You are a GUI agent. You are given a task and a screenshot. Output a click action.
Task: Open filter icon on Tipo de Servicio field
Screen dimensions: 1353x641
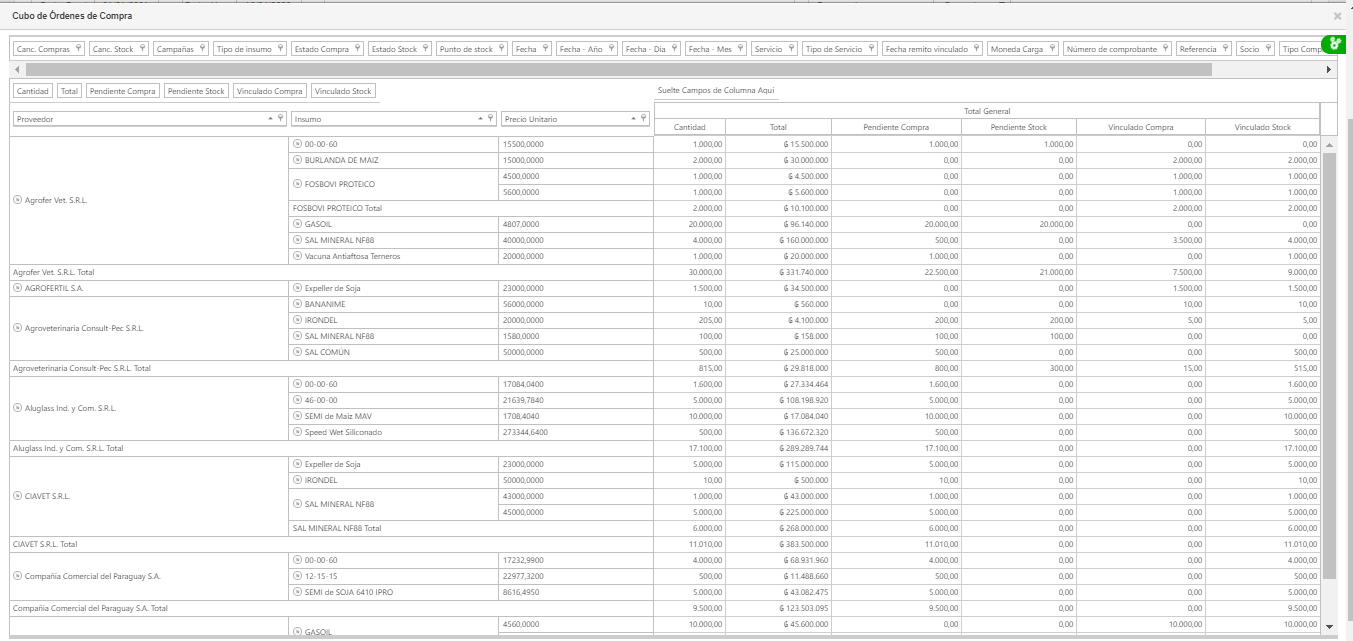click(870, 48)
